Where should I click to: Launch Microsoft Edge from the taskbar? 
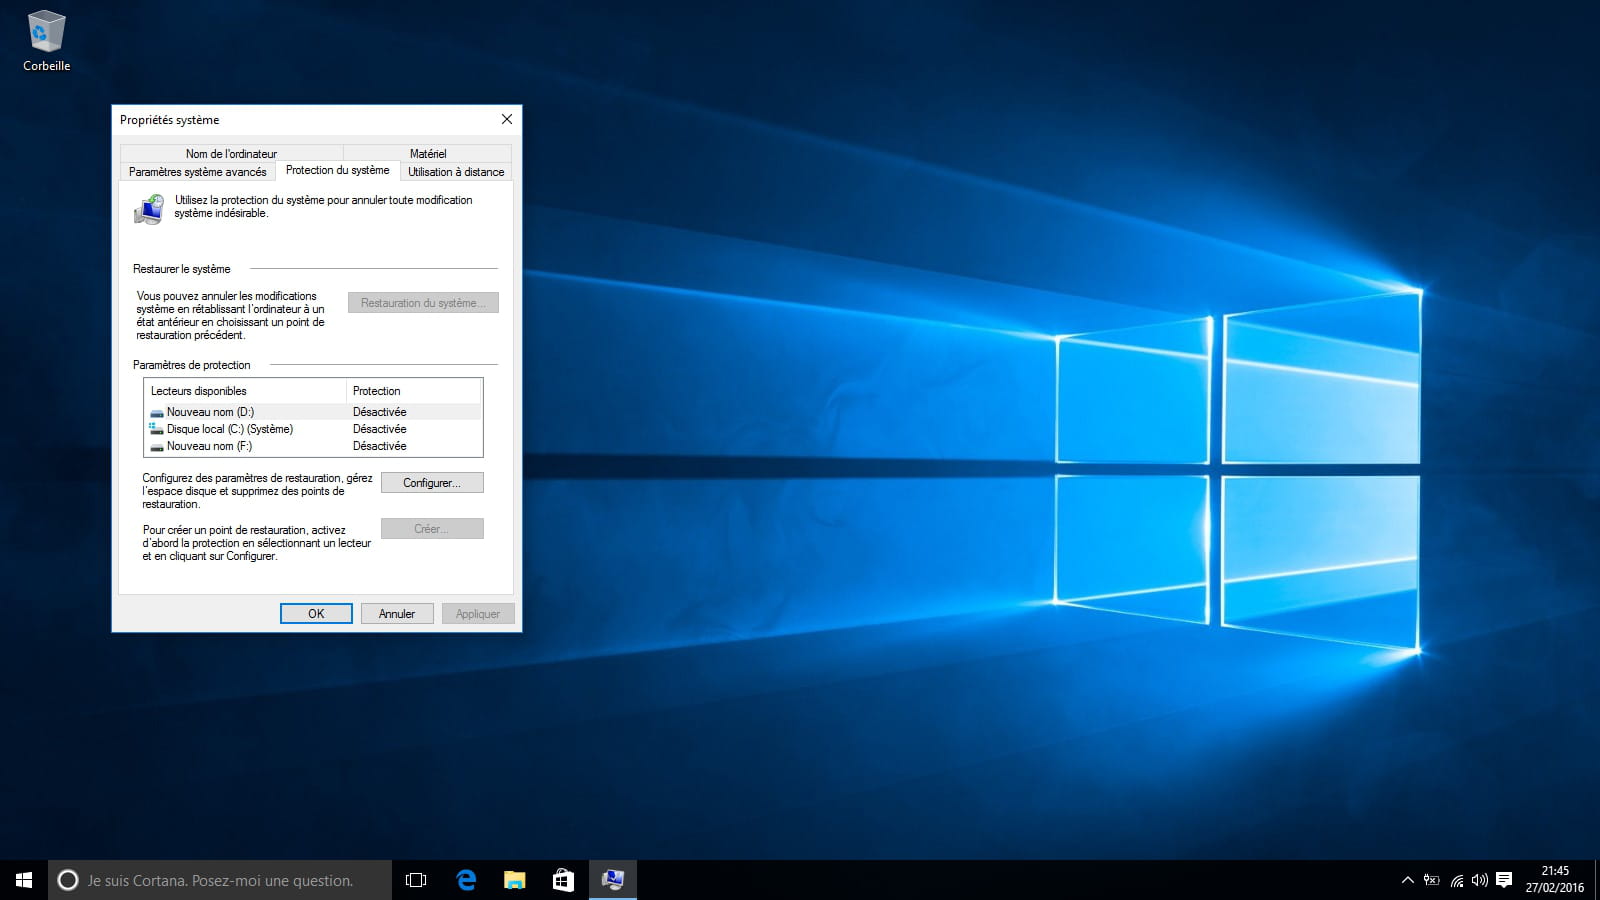pos(465,880)
